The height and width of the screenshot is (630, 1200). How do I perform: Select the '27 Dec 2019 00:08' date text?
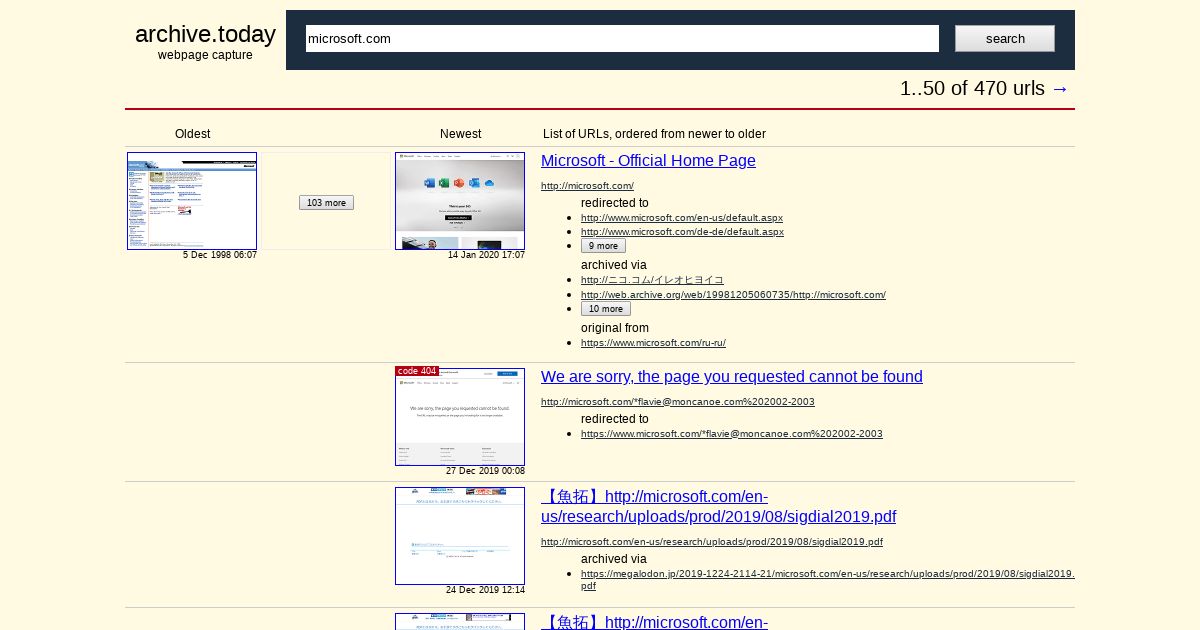coord(485,471)
